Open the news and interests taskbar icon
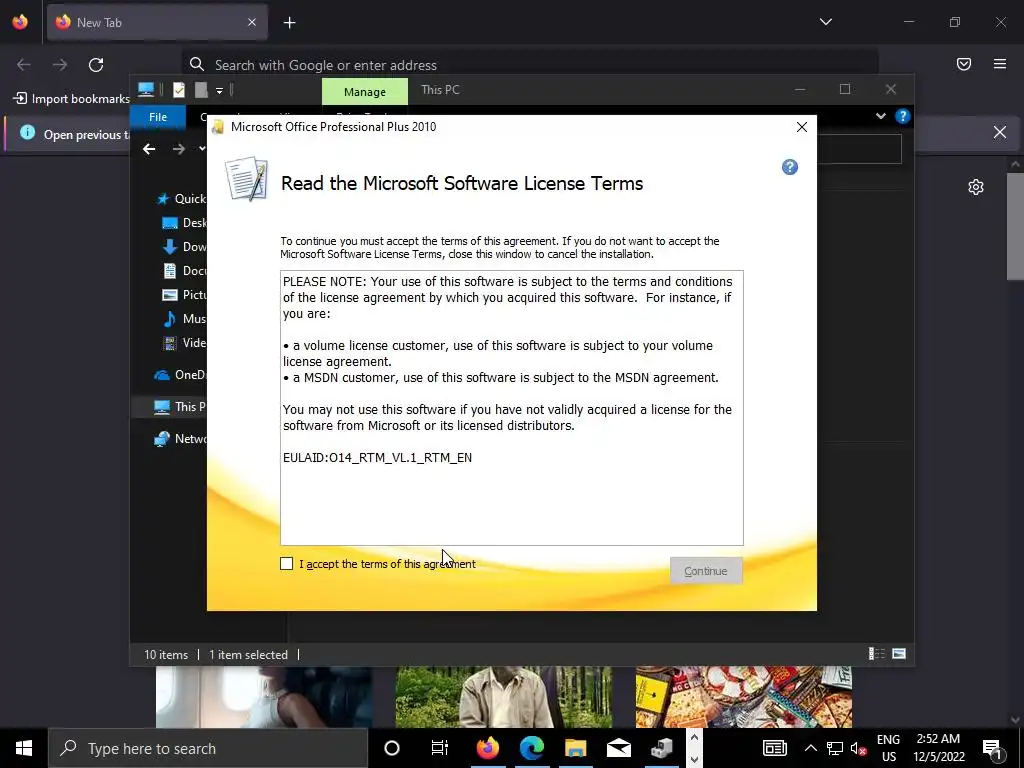The image size is (1024, 768). (x=775, y=748)
